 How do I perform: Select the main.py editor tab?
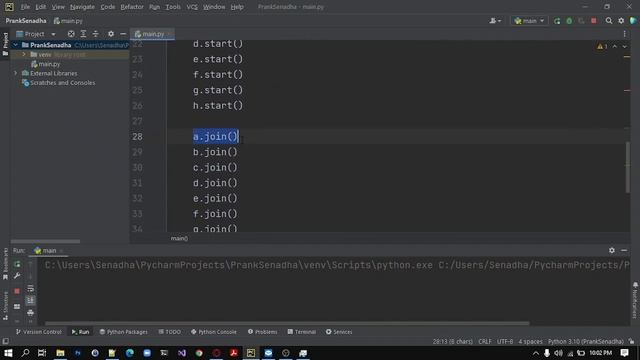pyautogui.click(x=152, y=34)
